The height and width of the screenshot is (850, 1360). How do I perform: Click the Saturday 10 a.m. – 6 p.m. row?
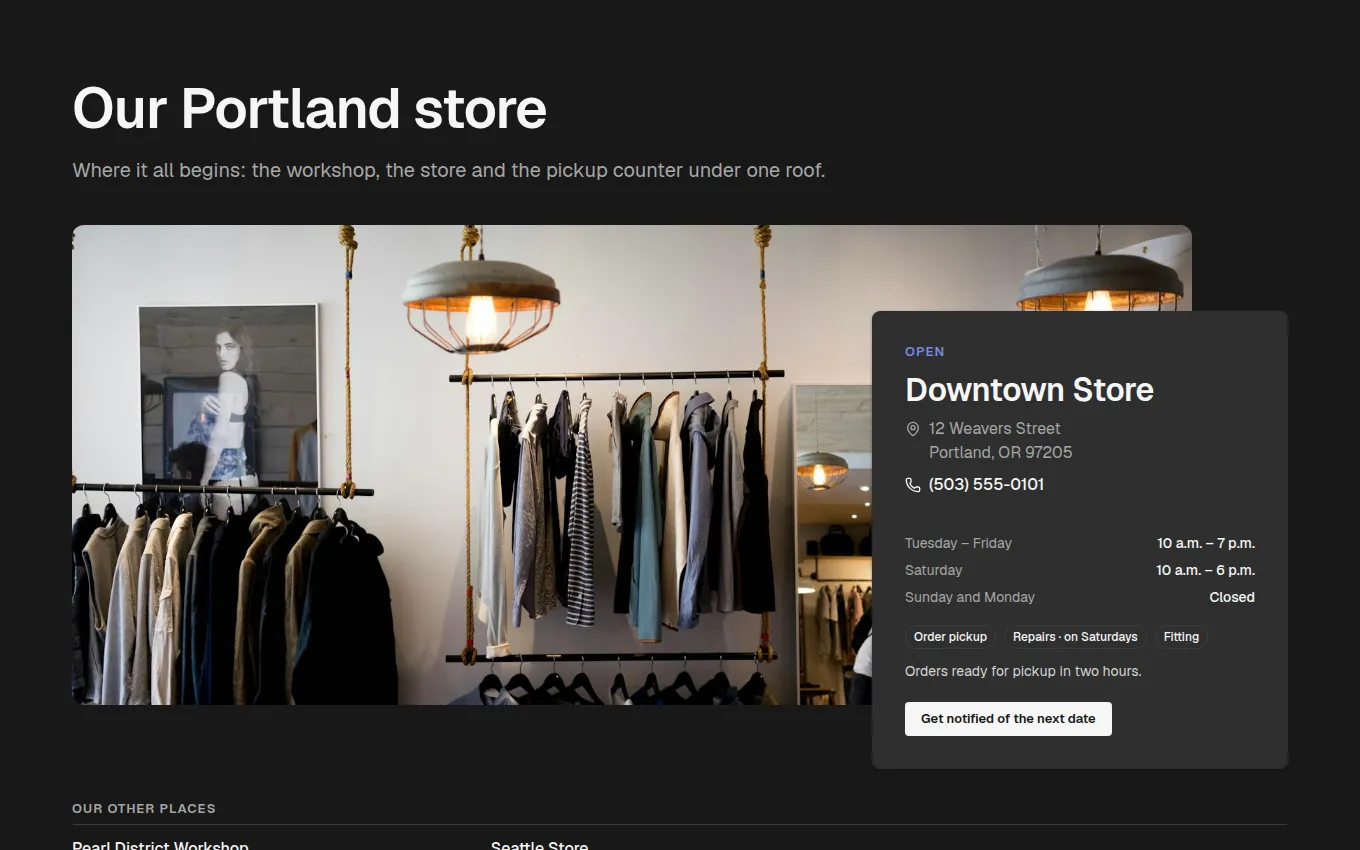tap(1080, 570)
